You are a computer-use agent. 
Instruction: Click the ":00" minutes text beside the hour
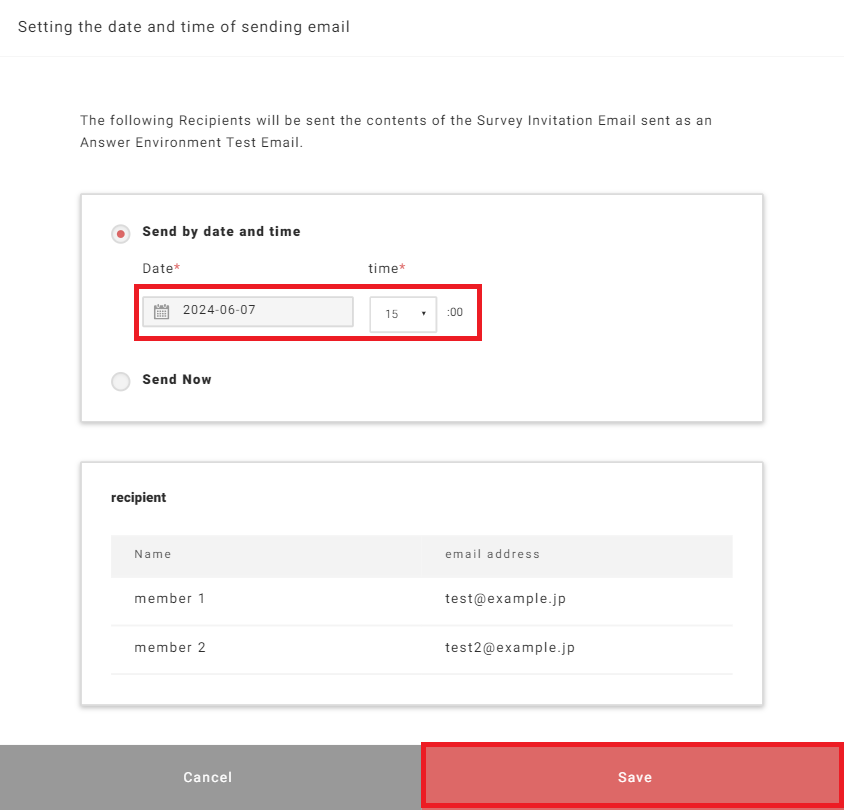455,313
